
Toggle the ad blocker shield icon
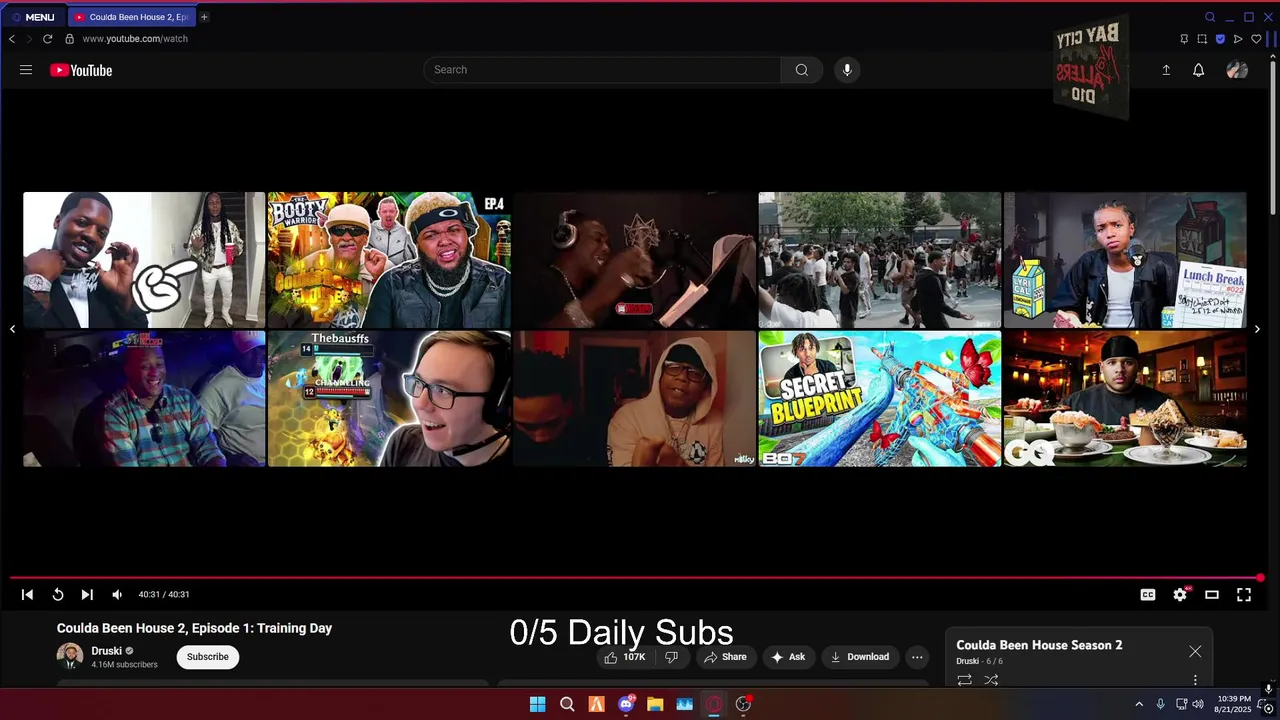click(1220, 39)
